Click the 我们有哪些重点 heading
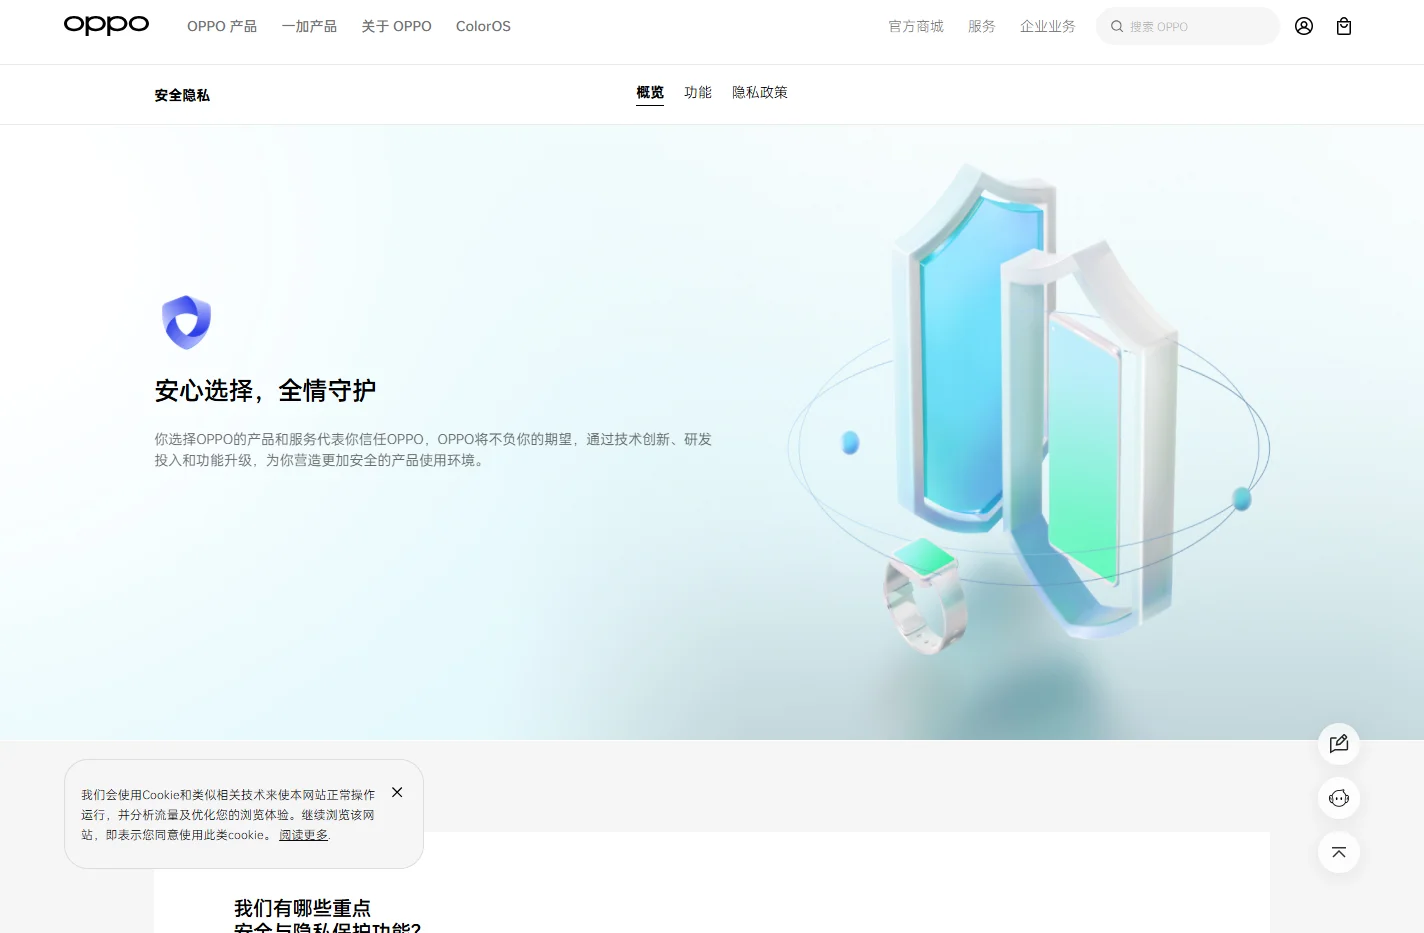1424x933 pixels. tap(302, 908)
